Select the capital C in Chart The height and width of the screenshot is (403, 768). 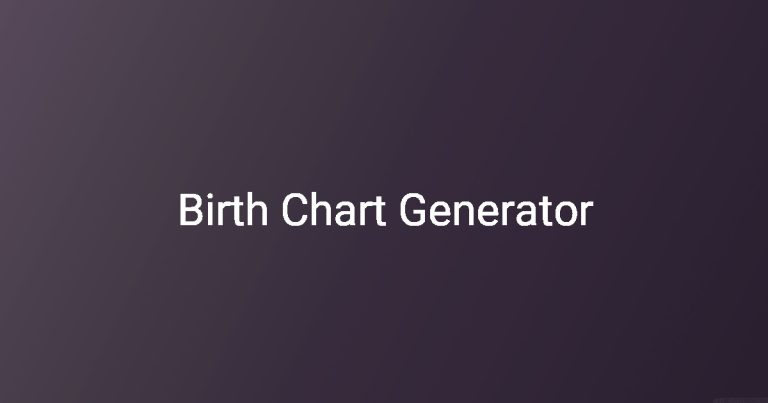(294, 210)
